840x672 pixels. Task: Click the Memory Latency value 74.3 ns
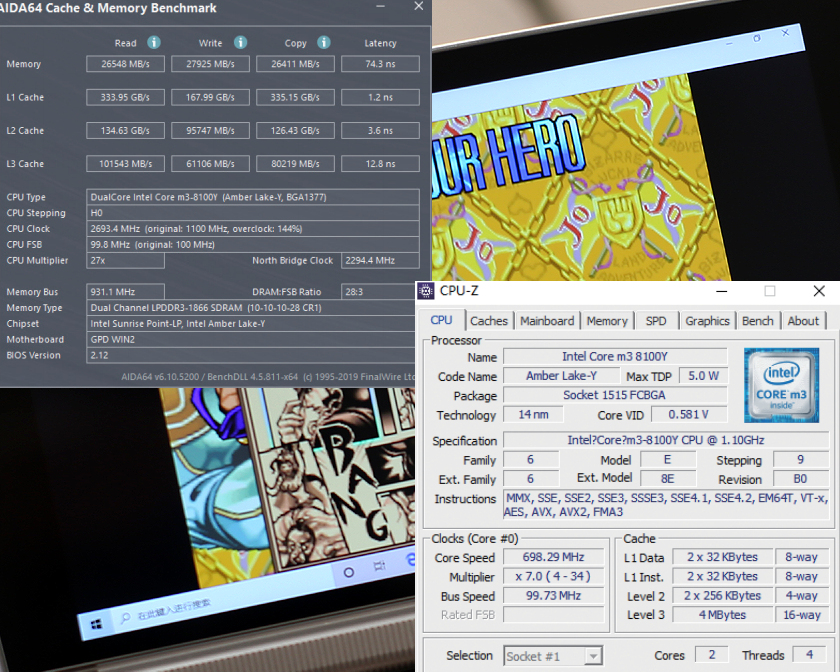[380, 64]
